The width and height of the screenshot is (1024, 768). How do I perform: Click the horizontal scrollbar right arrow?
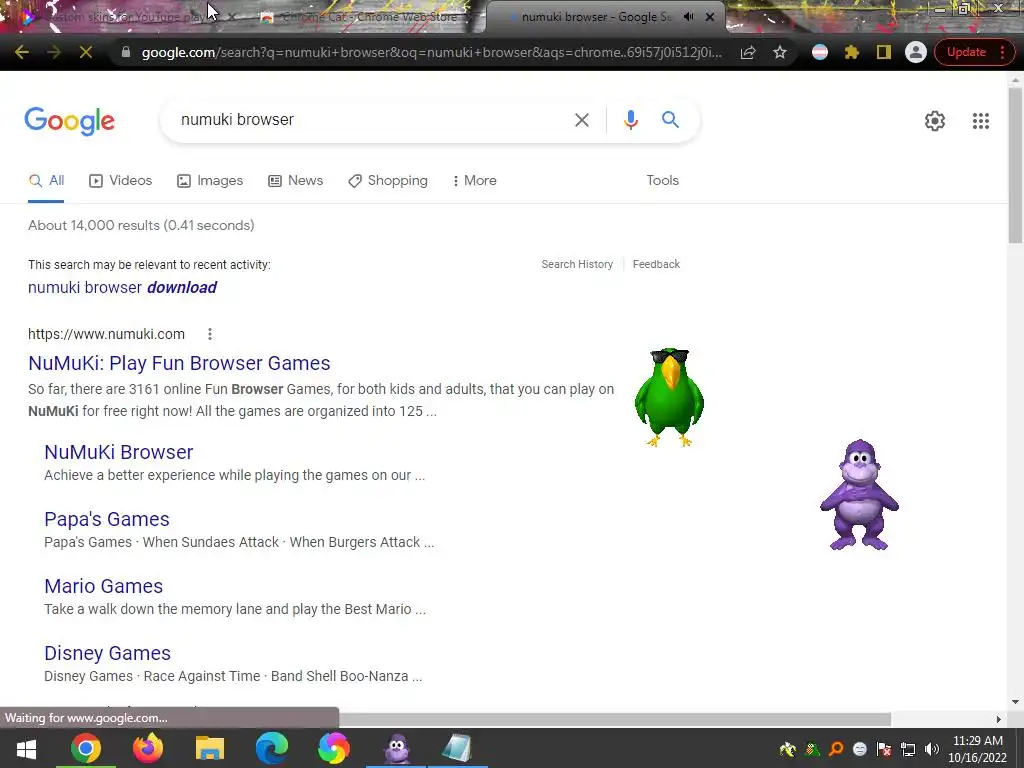point(999,719)
